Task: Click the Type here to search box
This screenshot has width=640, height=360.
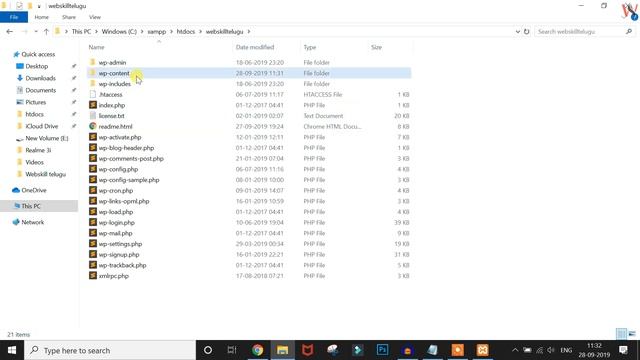Action: tap(110, 350)
